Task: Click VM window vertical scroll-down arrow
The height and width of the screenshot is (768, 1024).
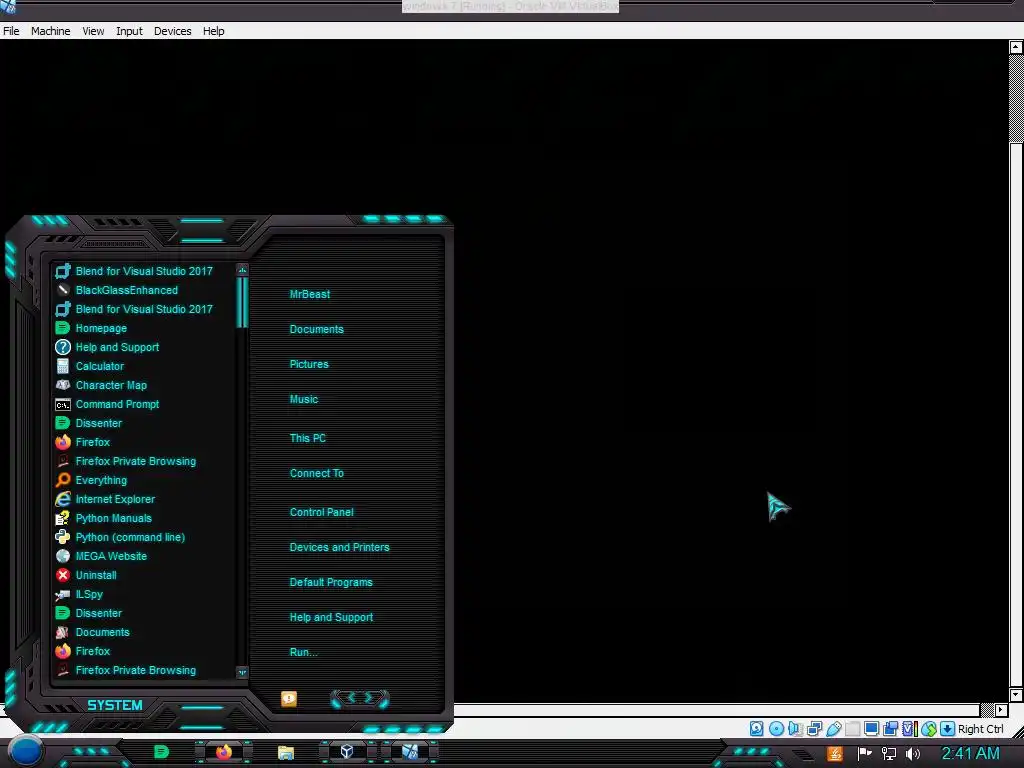Action: click(x=1016, y=695)
